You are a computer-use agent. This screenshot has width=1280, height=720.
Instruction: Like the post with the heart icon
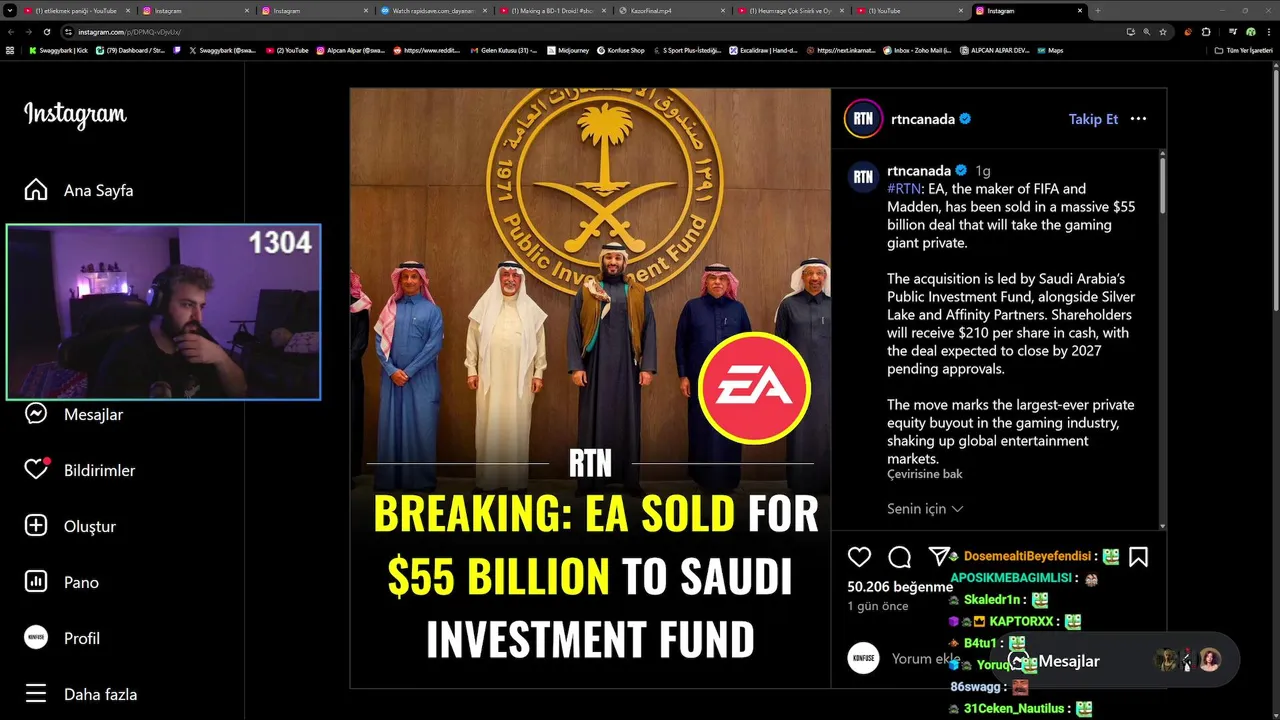[x=859, y=557]
